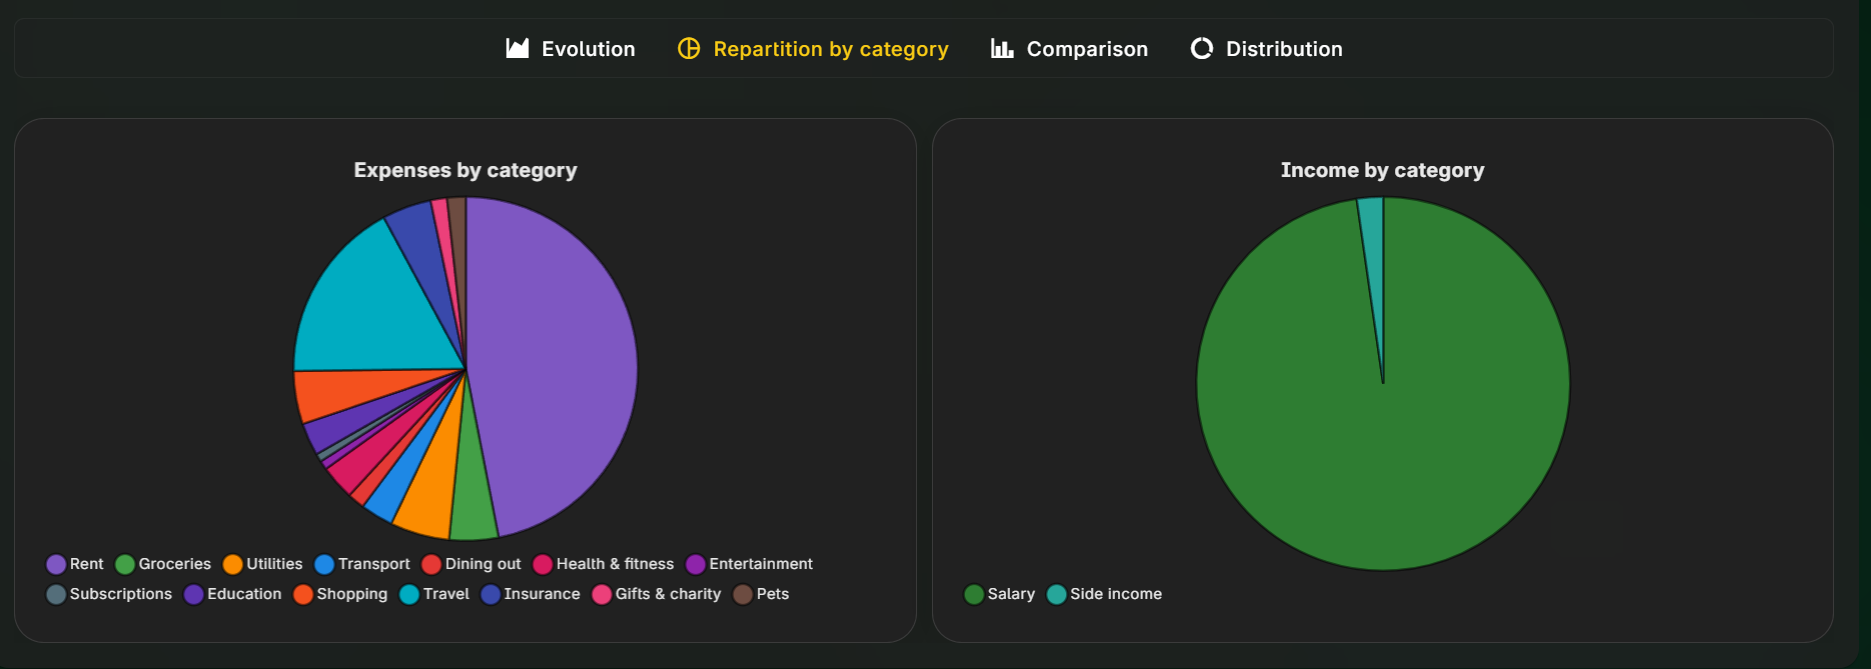Toggle the Utilities category in the legend
The width and height of the screenshot is (1871, 669).
(x=264, y=563)
